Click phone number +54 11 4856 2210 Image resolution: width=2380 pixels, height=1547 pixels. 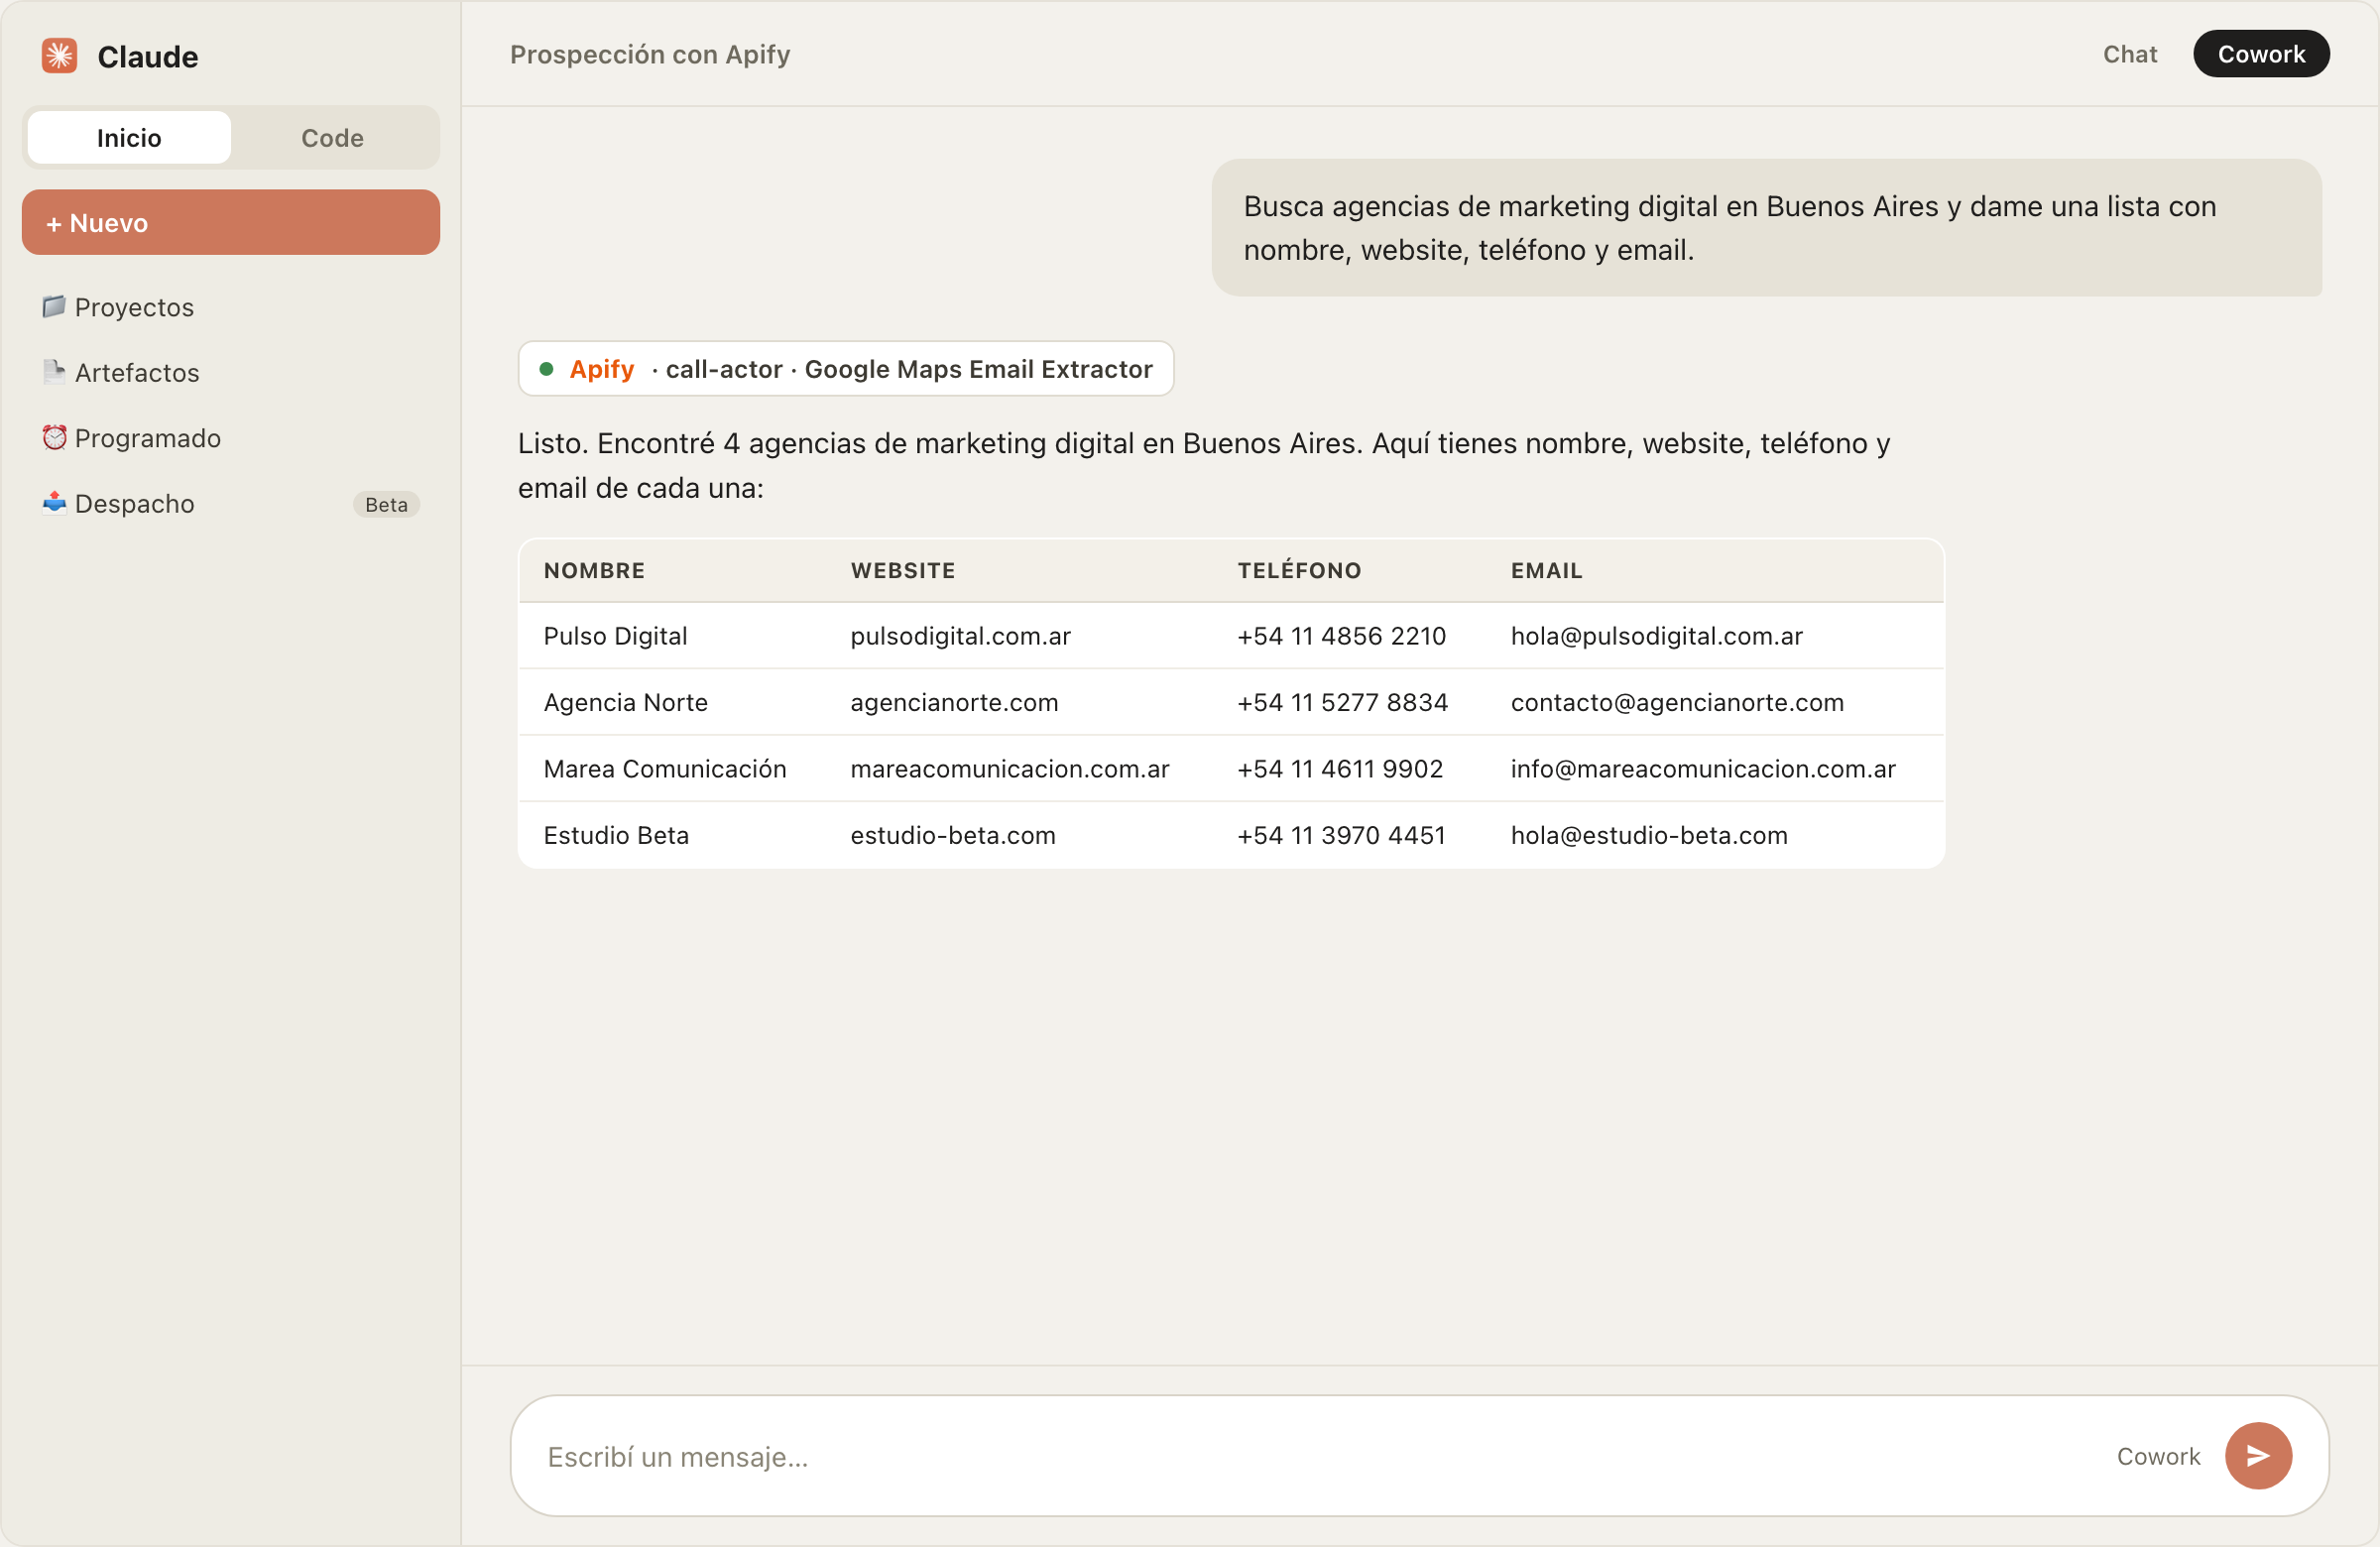click(1341, 636)
